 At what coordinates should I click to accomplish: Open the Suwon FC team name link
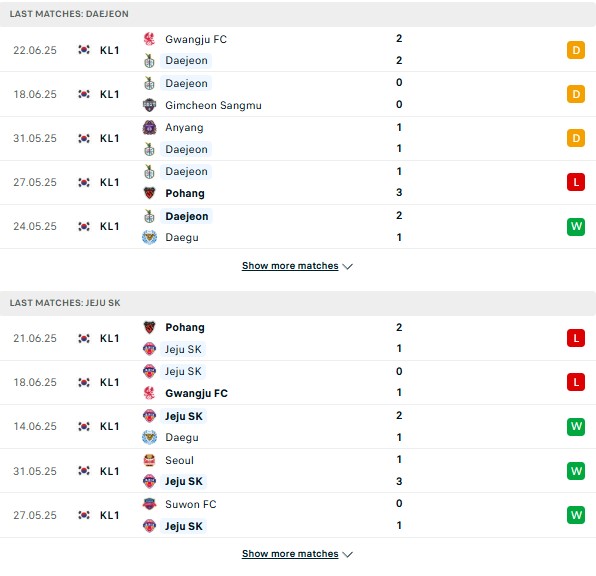191,504
